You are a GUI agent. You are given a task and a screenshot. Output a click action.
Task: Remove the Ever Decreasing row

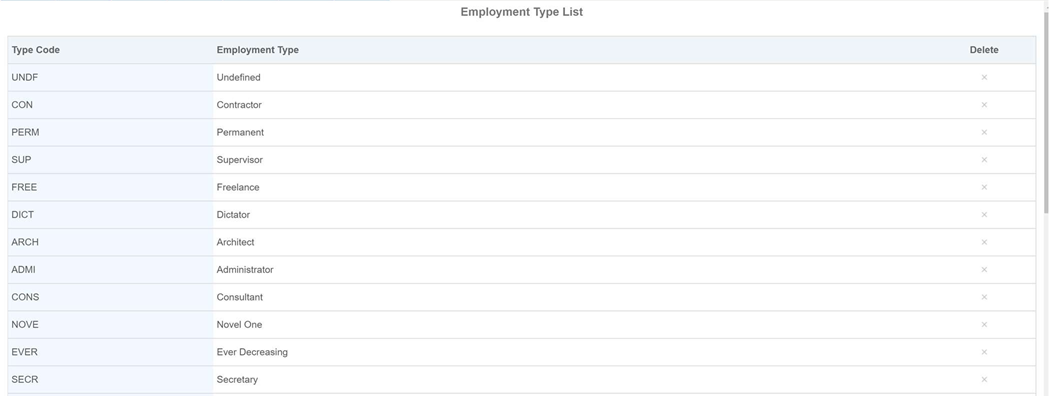[983, 352]
